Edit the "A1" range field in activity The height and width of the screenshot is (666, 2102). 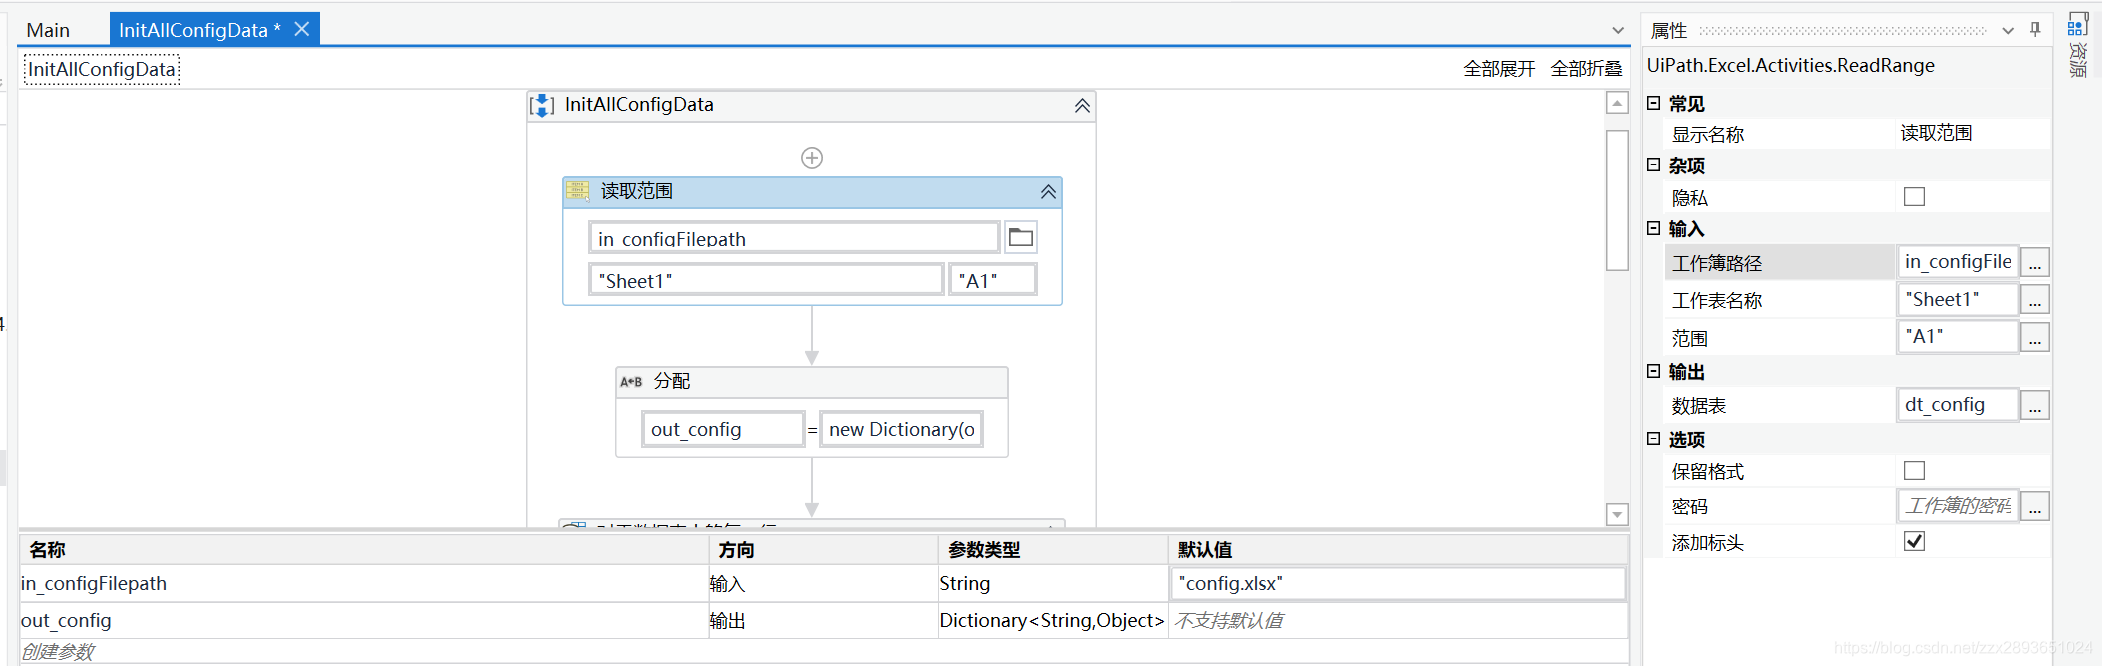point(992,280)
